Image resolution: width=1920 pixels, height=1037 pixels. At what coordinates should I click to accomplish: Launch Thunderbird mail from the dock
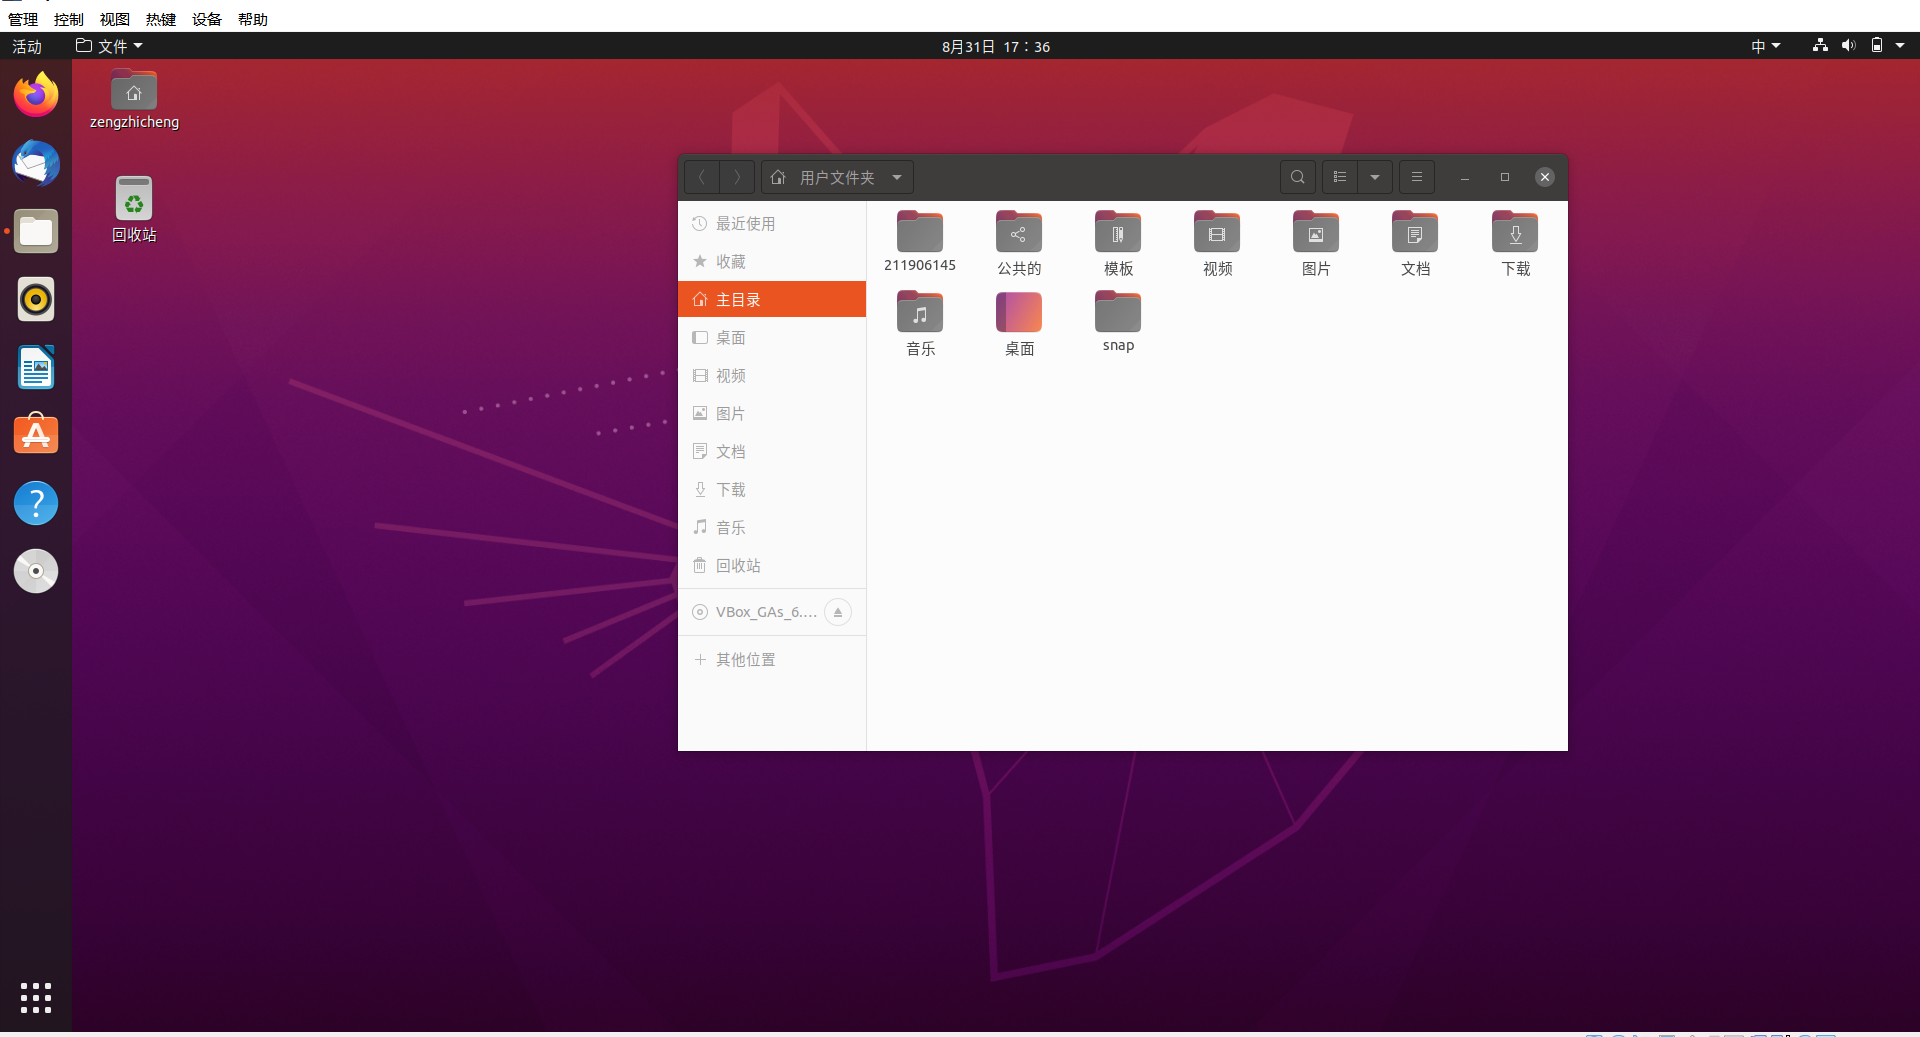pyautogui.click(x=36, y=163)
